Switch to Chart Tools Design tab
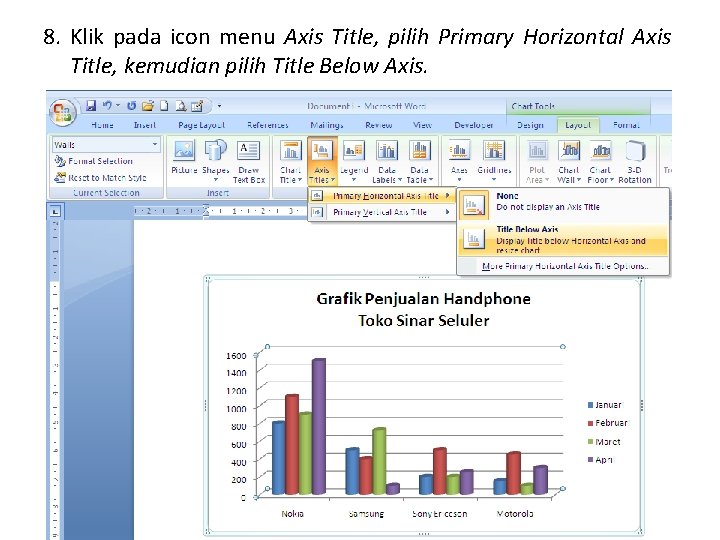Image resolution: width=720 pixels, height=540 pixels. [530, 125]
